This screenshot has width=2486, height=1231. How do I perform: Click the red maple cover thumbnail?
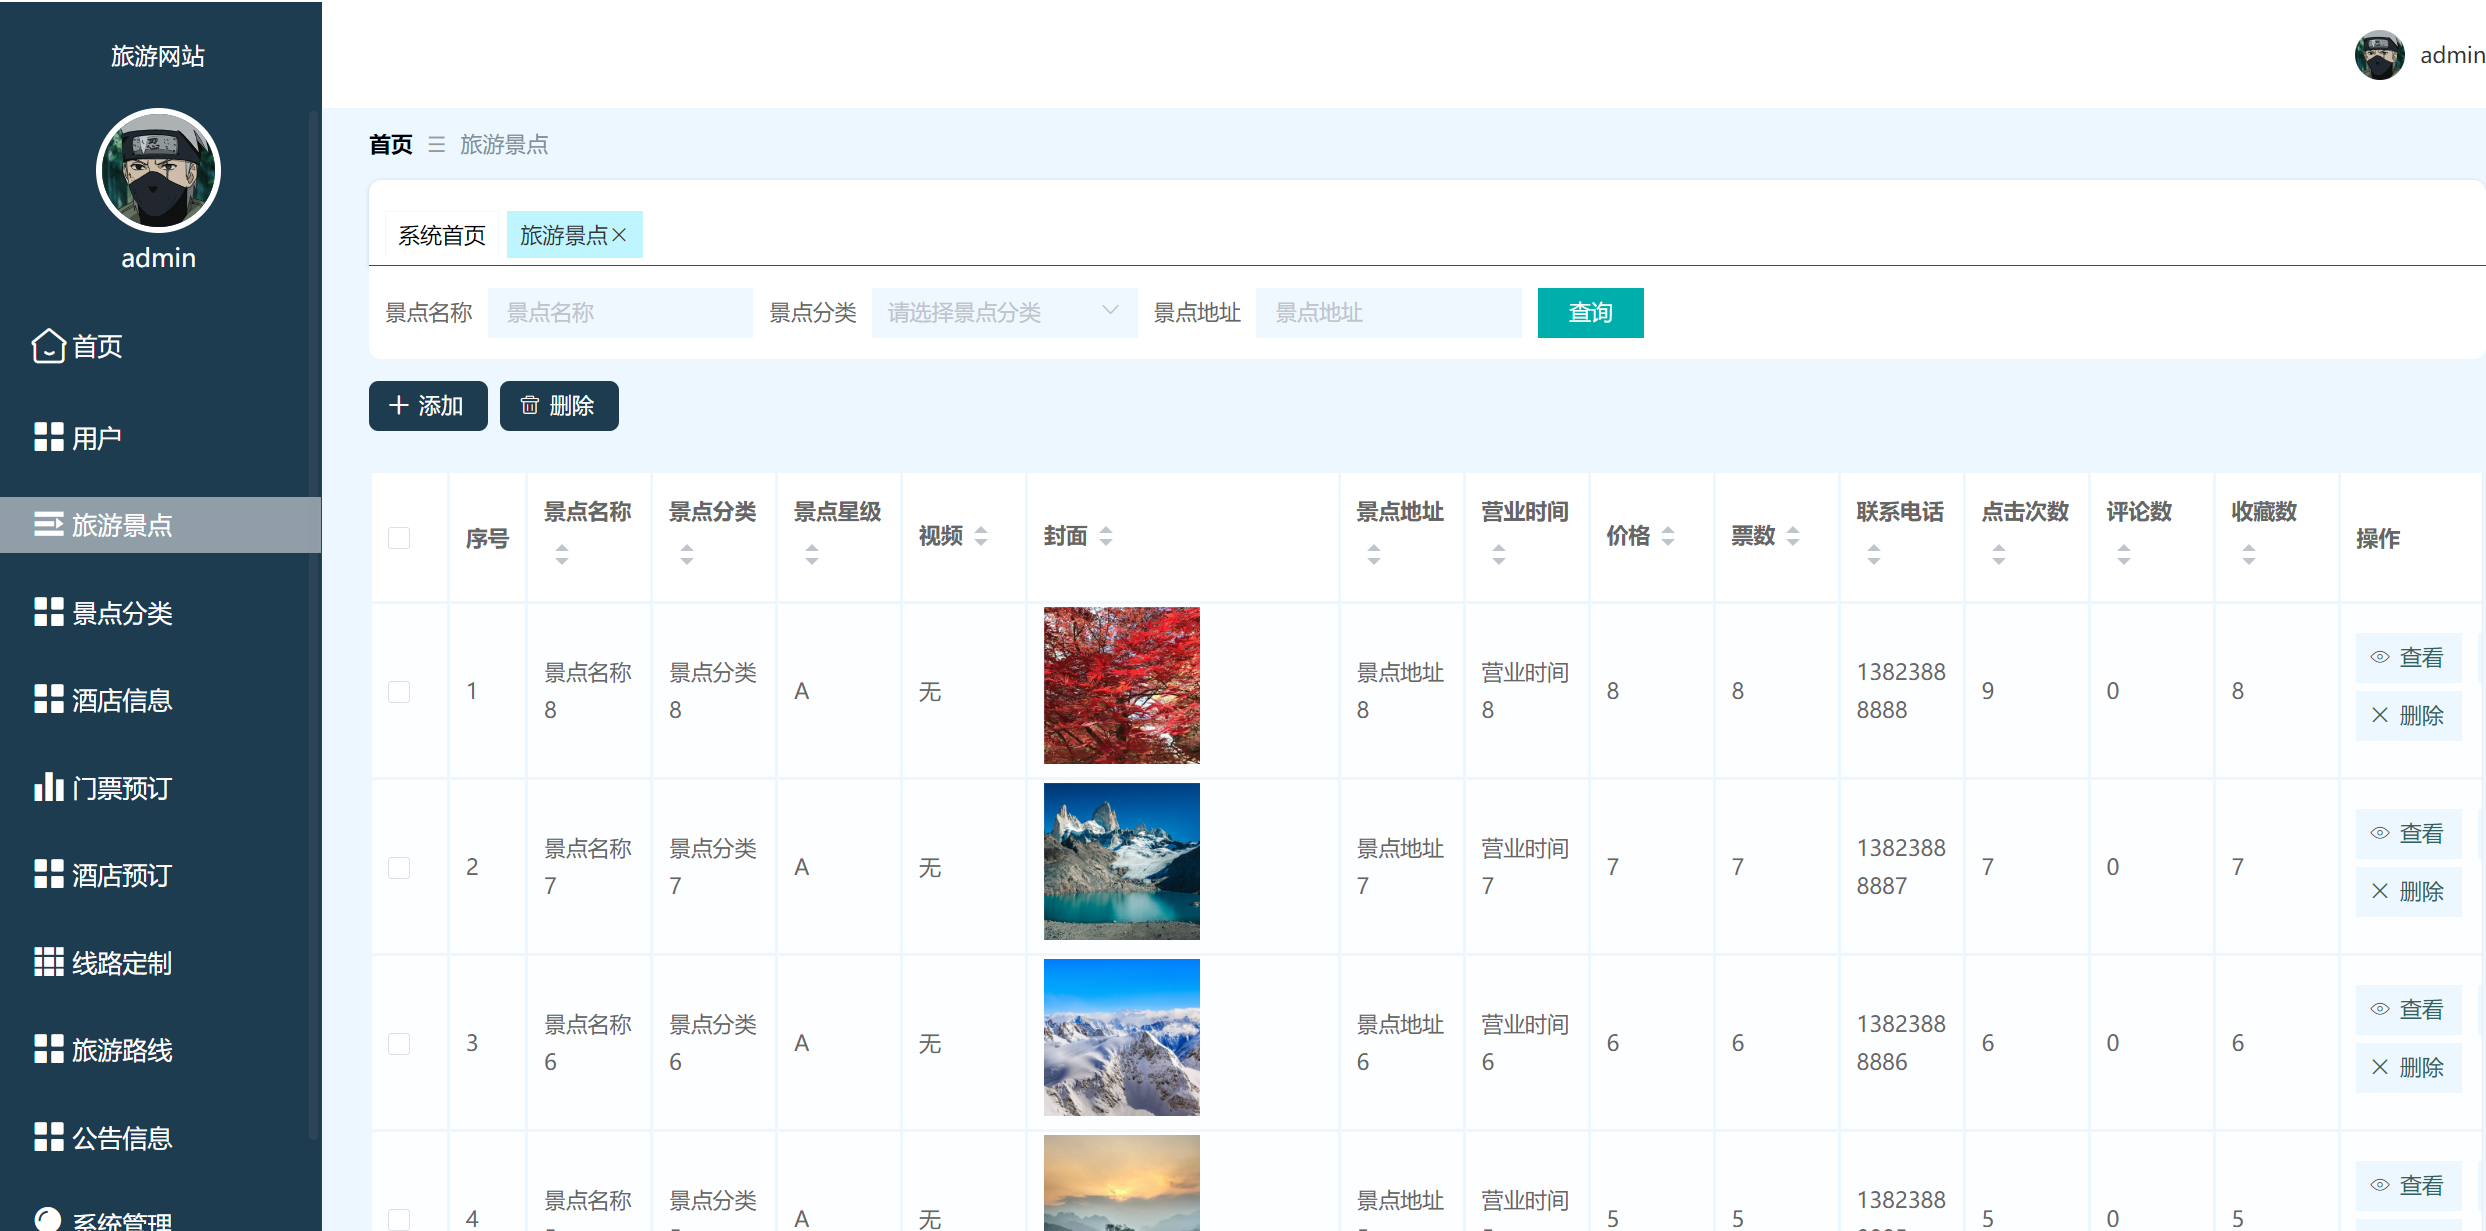[x=1121, y=685]
